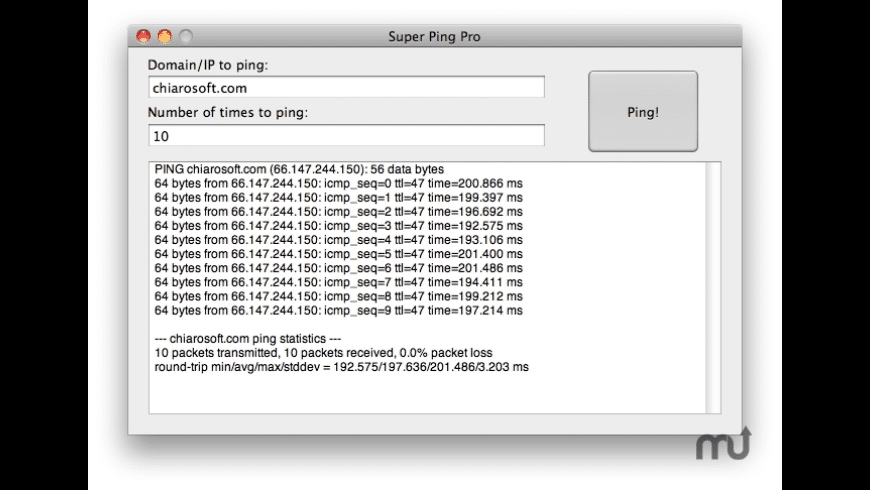
Task: Click the icmp_seq=5 result line
Action: tap(339, 254)
